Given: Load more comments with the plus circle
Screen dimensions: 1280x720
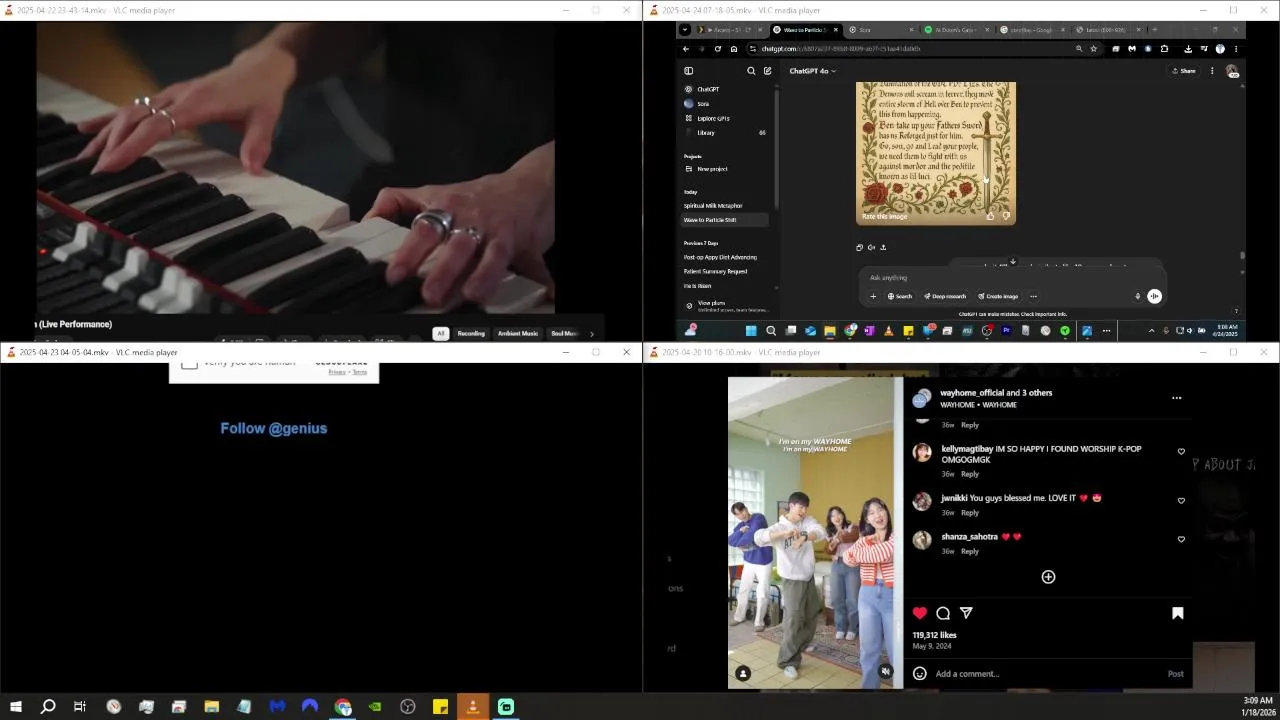Looking at the screenshot, I should (1048, 577).
